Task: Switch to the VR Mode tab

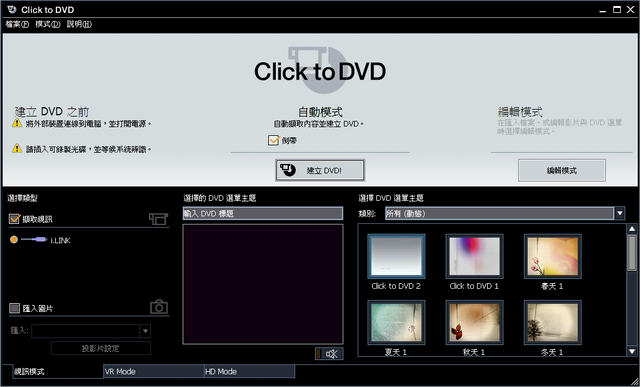Action: coord(153,371)
